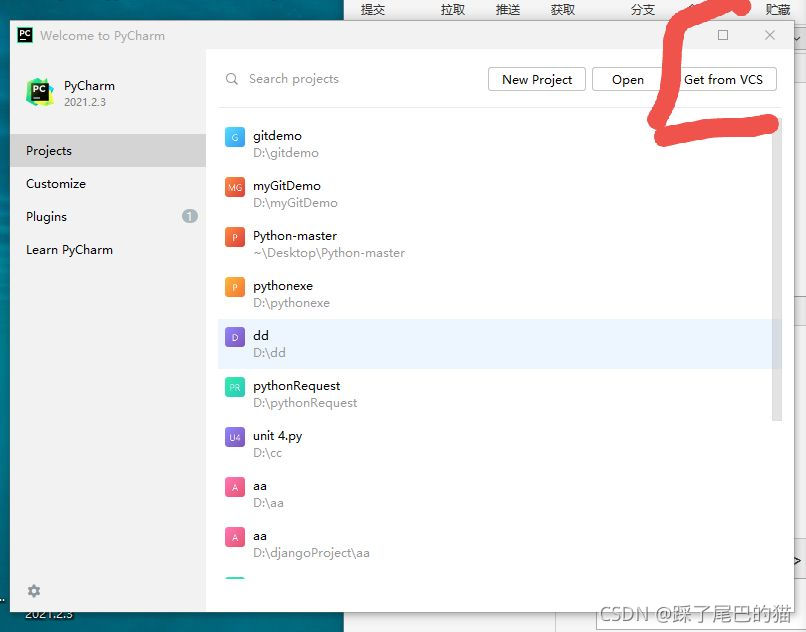This screenshot has width=806, height=632.
Task: Click 提交 in the background Git window
Action: pos(373,9)
